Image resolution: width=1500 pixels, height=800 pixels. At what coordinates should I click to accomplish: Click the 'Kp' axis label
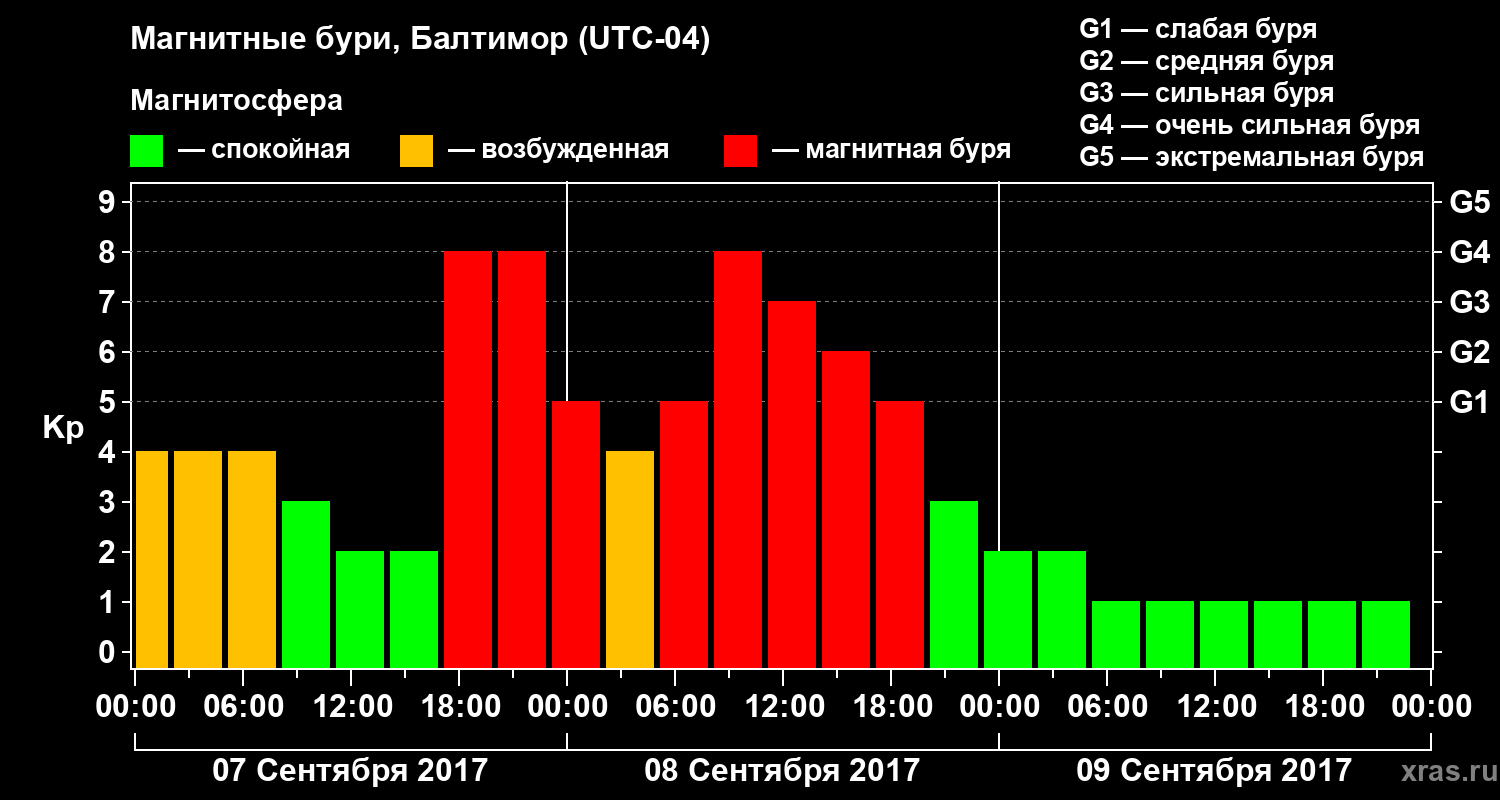pos(63,428)
